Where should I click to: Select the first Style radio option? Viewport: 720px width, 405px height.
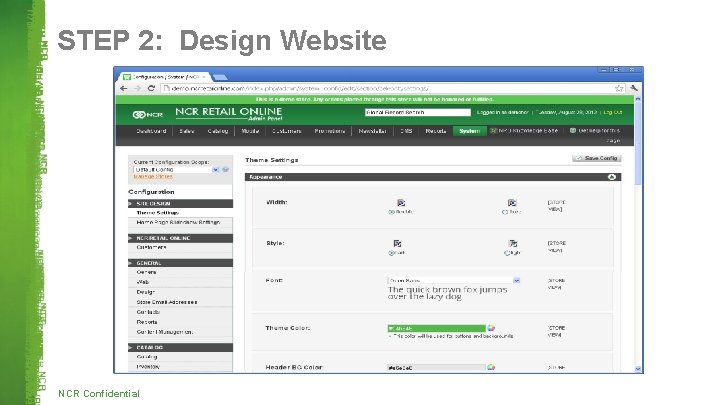tap(391, 253)
